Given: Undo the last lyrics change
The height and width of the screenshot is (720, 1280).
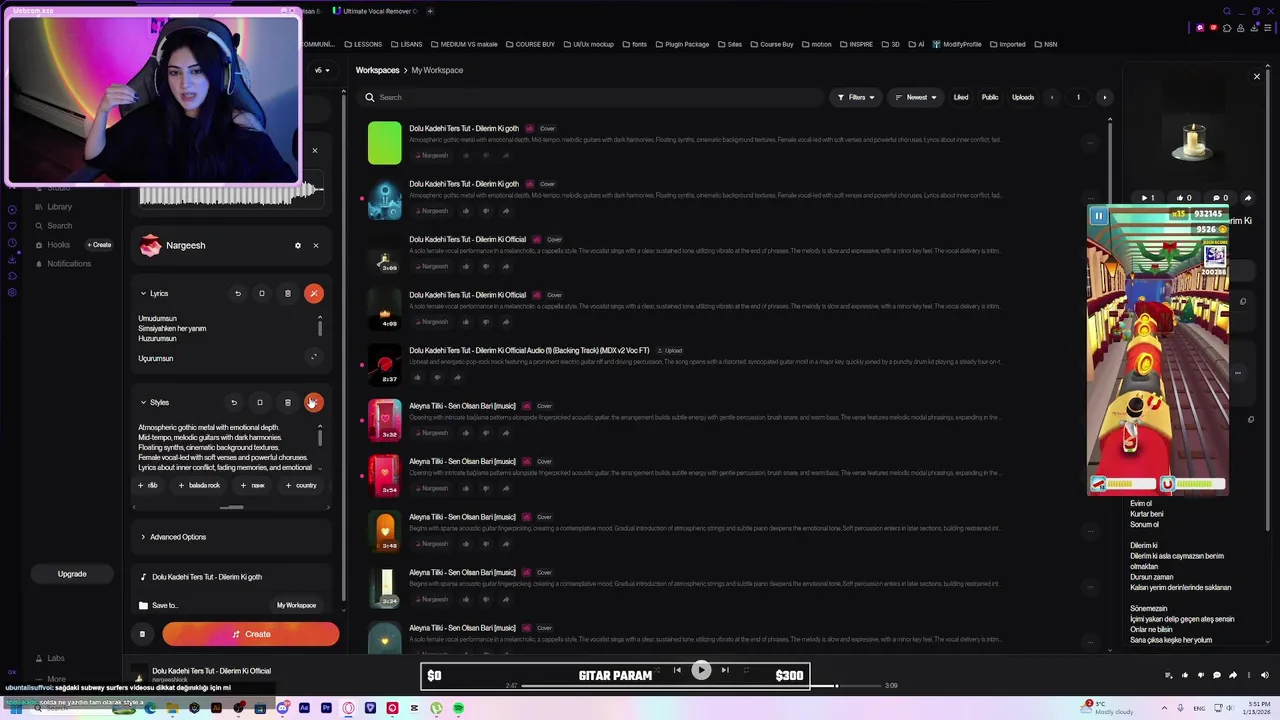Looking at the screenshot, I should (238, 293).
